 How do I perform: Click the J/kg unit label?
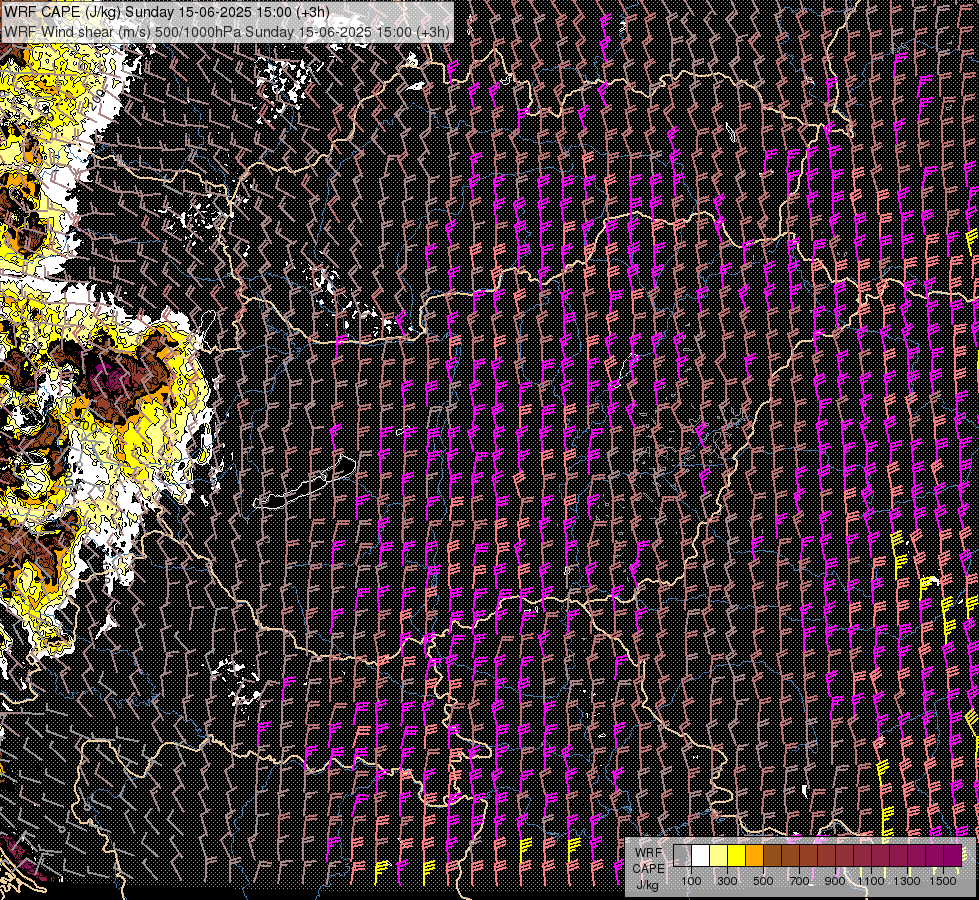647,885
